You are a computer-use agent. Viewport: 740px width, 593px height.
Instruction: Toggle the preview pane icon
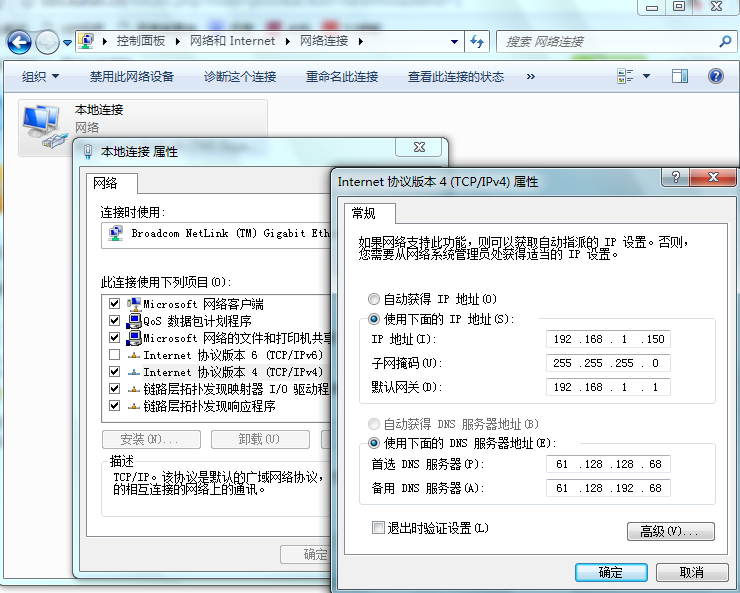[x=680, y=76]
